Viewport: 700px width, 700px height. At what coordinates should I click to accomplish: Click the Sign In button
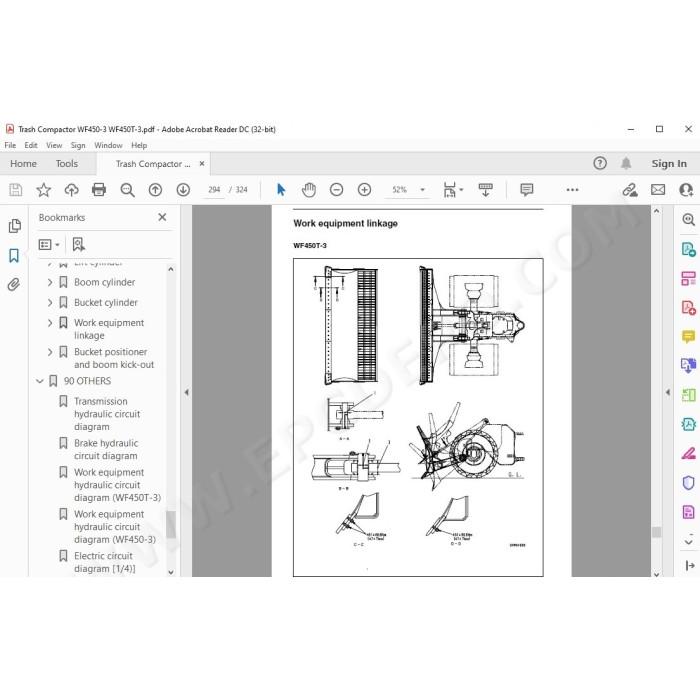click(669, 163)
